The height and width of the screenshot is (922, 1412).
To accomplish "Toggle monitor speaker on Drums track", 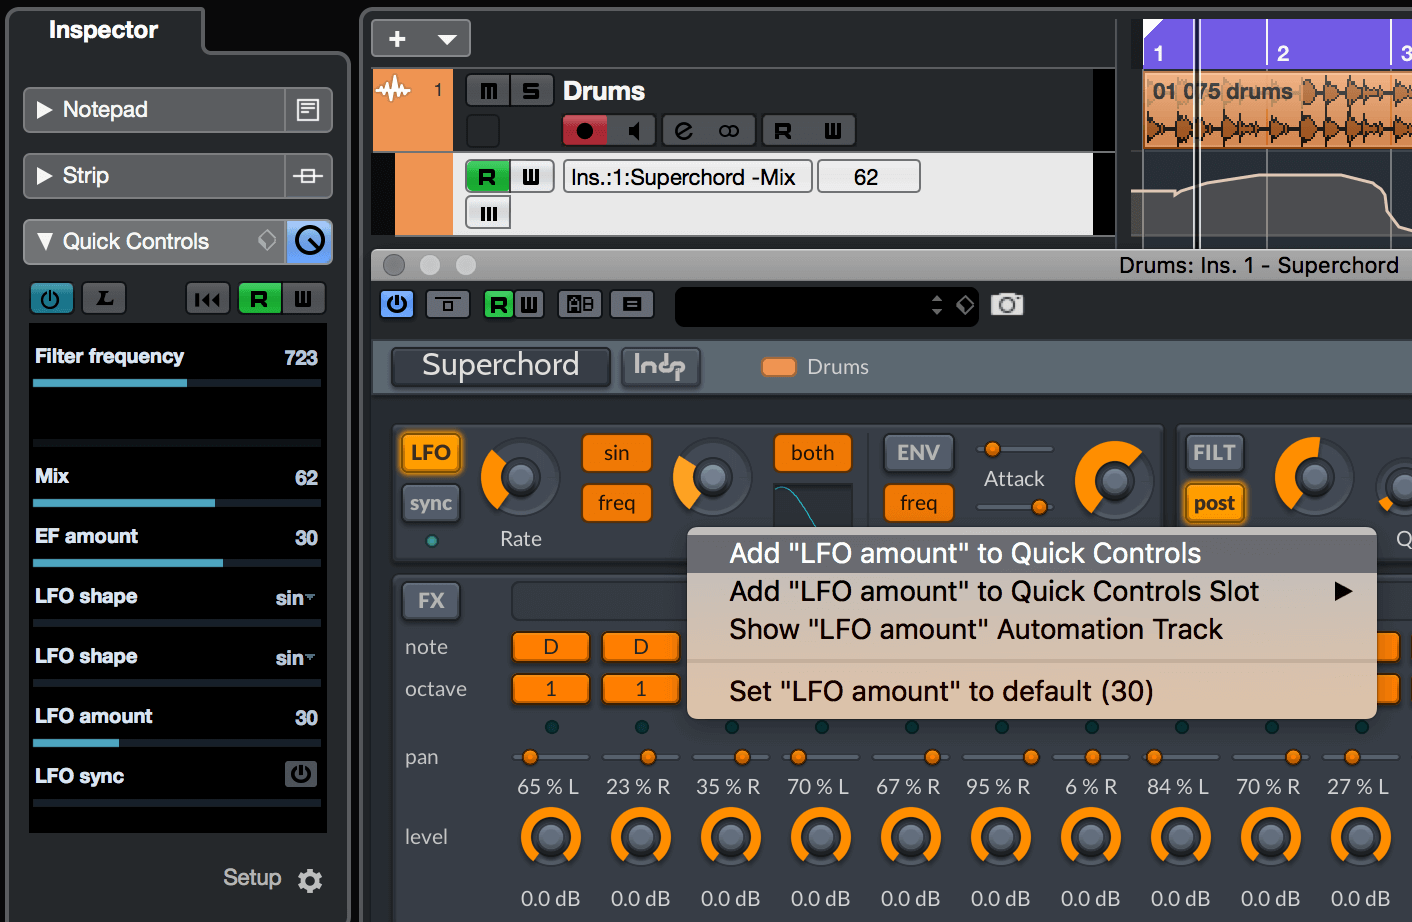I will pos(632,130).
